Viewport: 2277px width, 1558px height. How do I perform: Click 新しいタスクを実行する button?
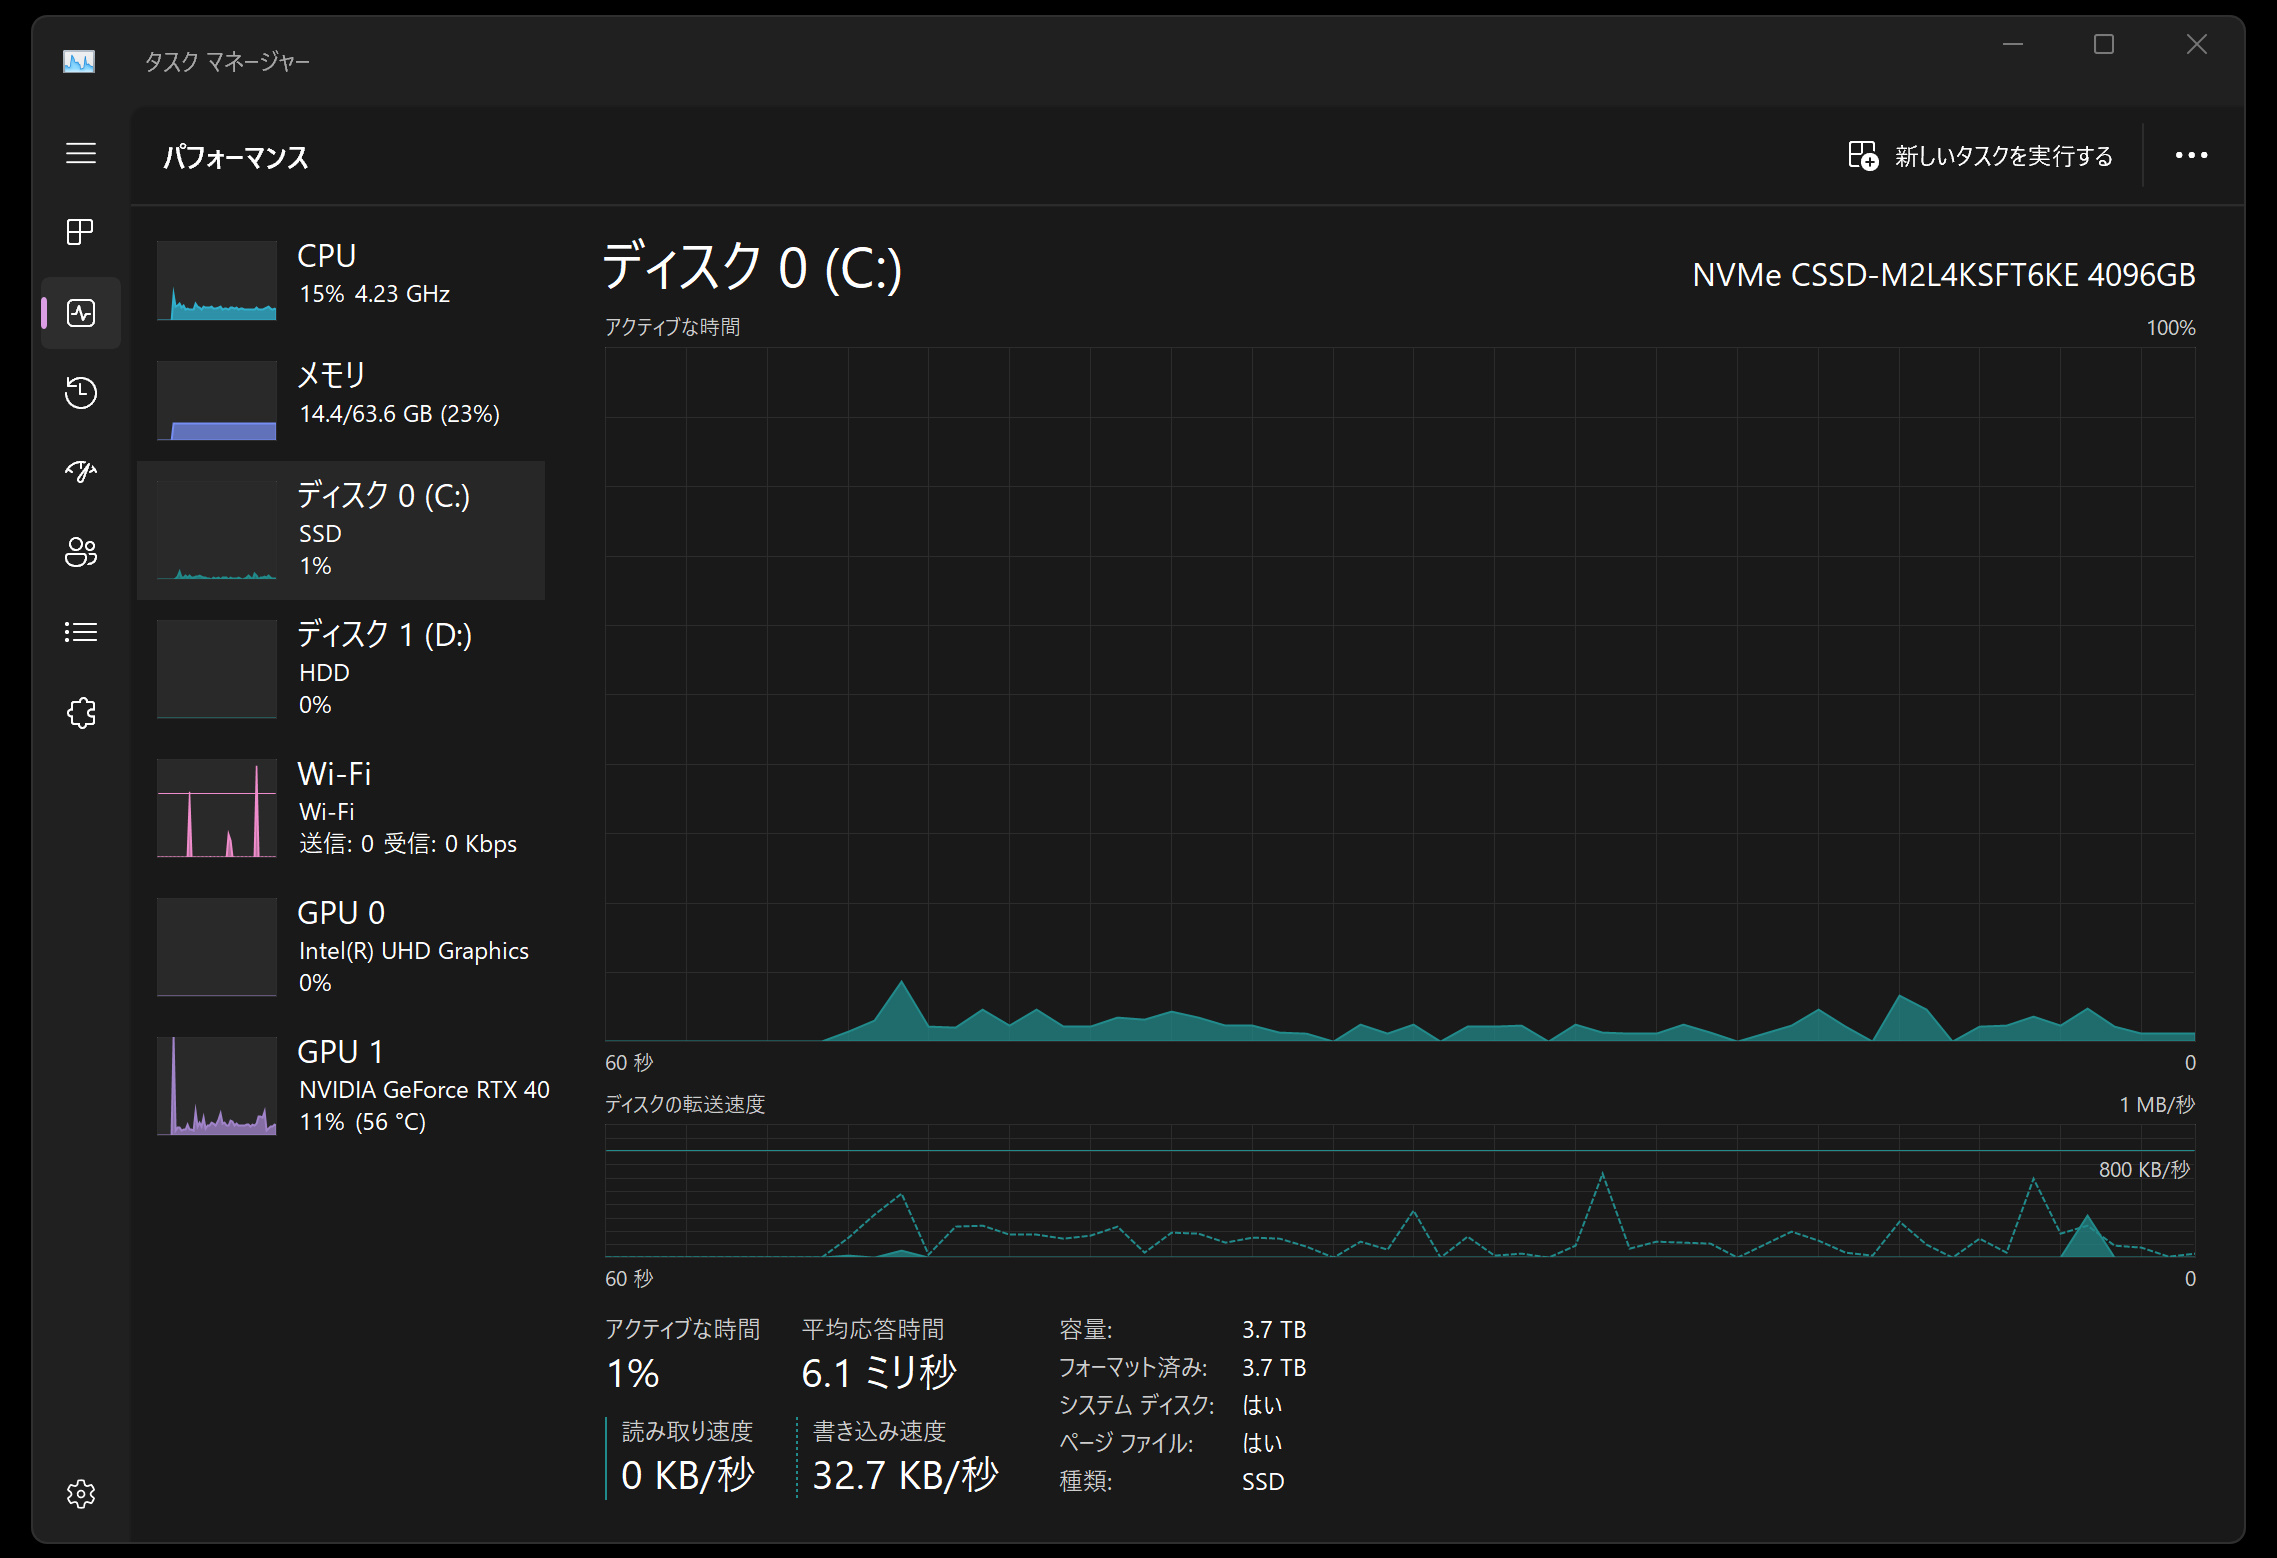pos(1981,156)
